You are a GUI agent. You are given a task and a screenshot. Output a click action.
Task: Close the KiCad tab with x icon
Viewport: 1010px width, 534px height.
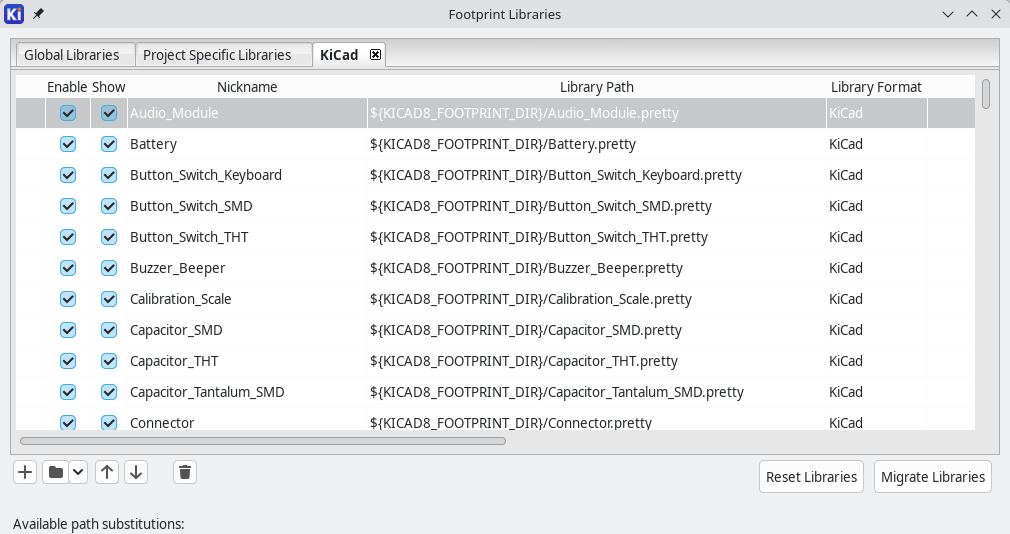376,55
